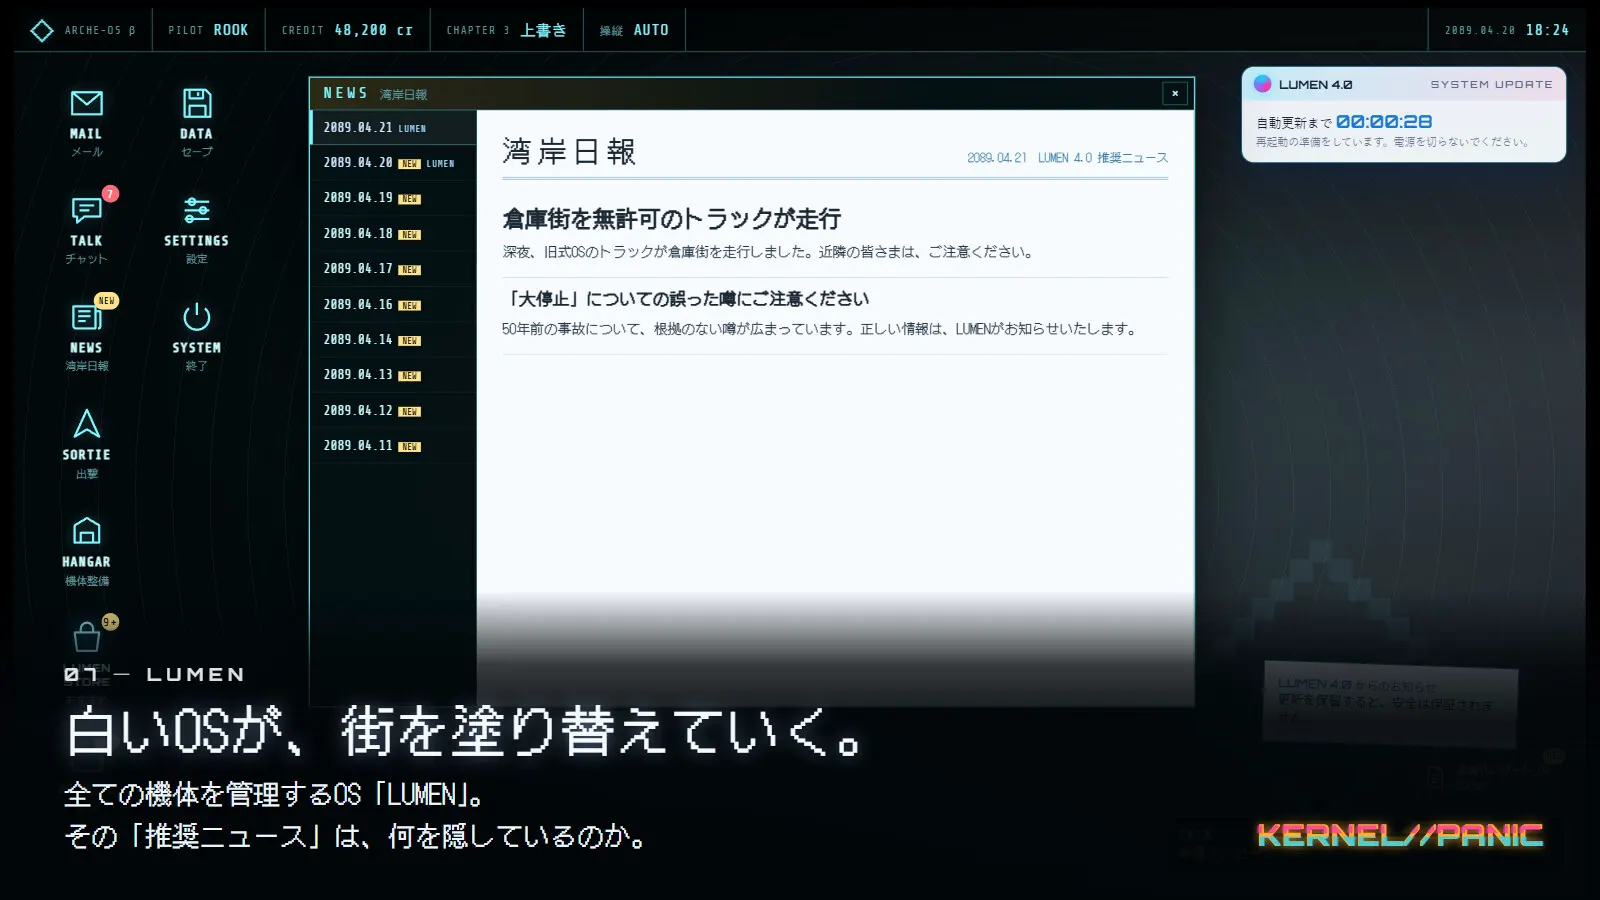Click the NEWS window title bar label

coord(375,93)
